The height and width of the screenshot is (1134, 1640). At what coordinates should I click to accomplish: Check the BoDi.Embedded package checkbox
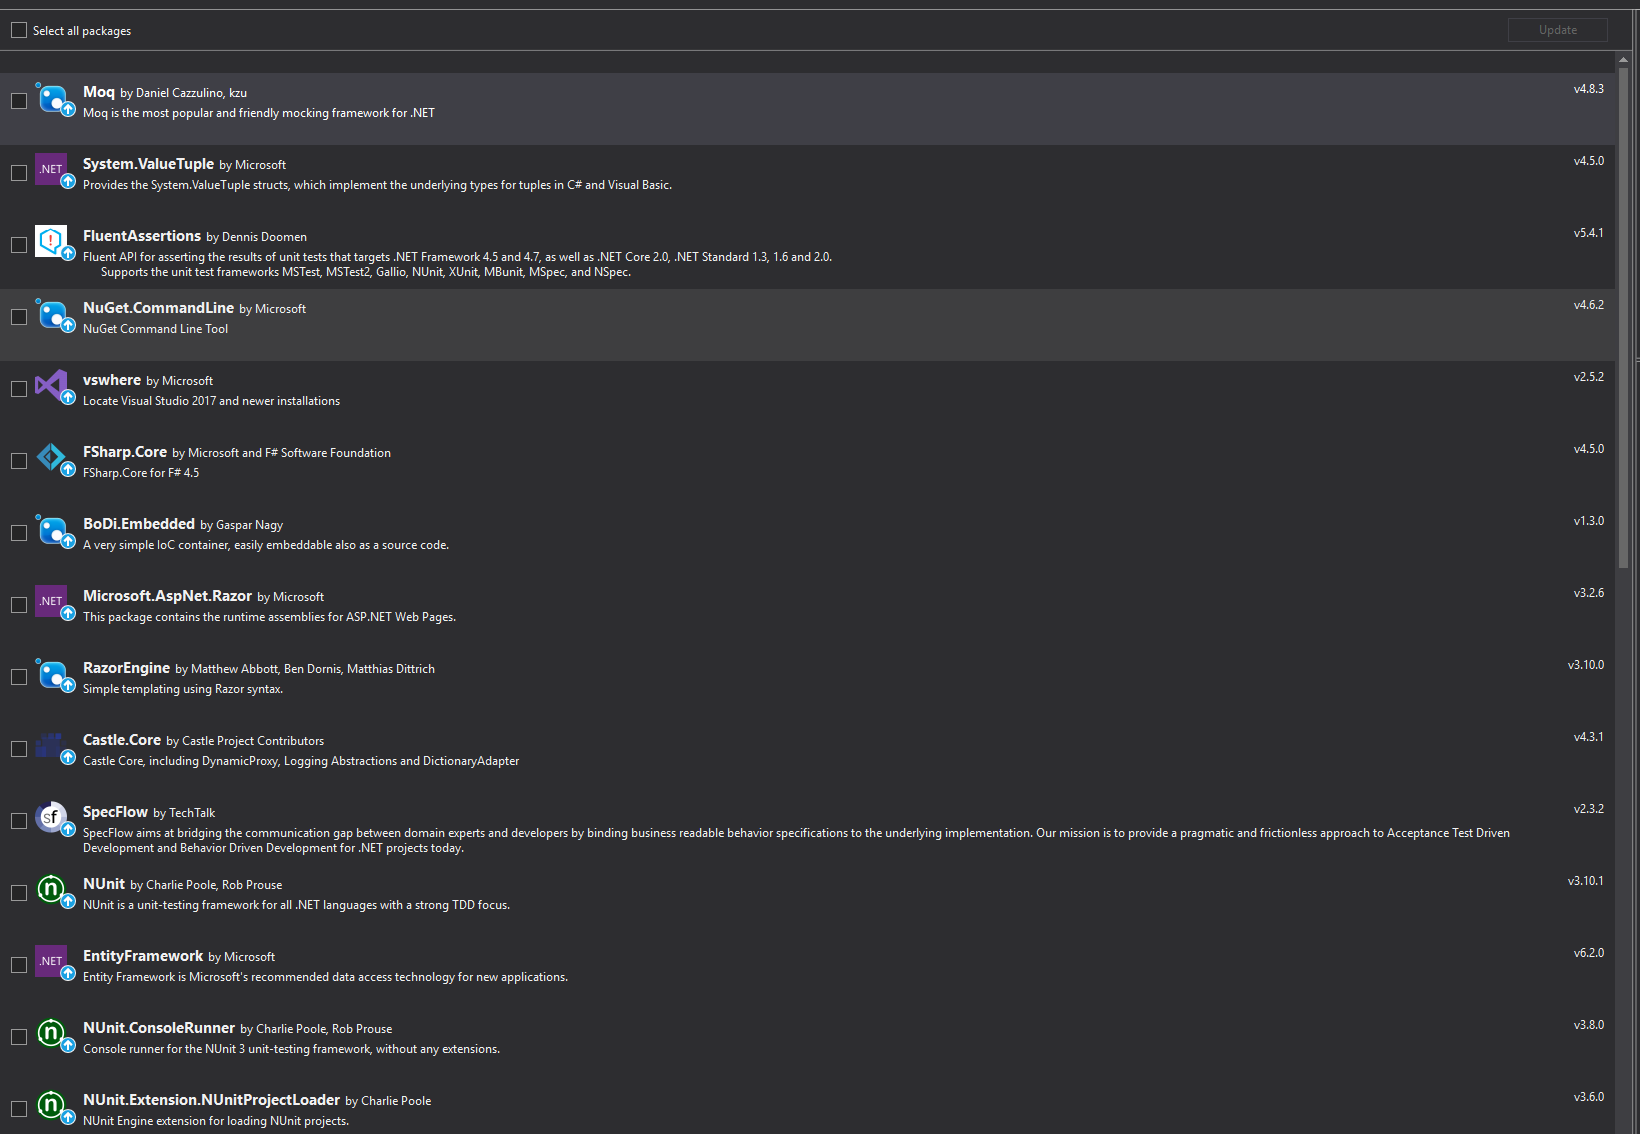click(x=19, y=533)
